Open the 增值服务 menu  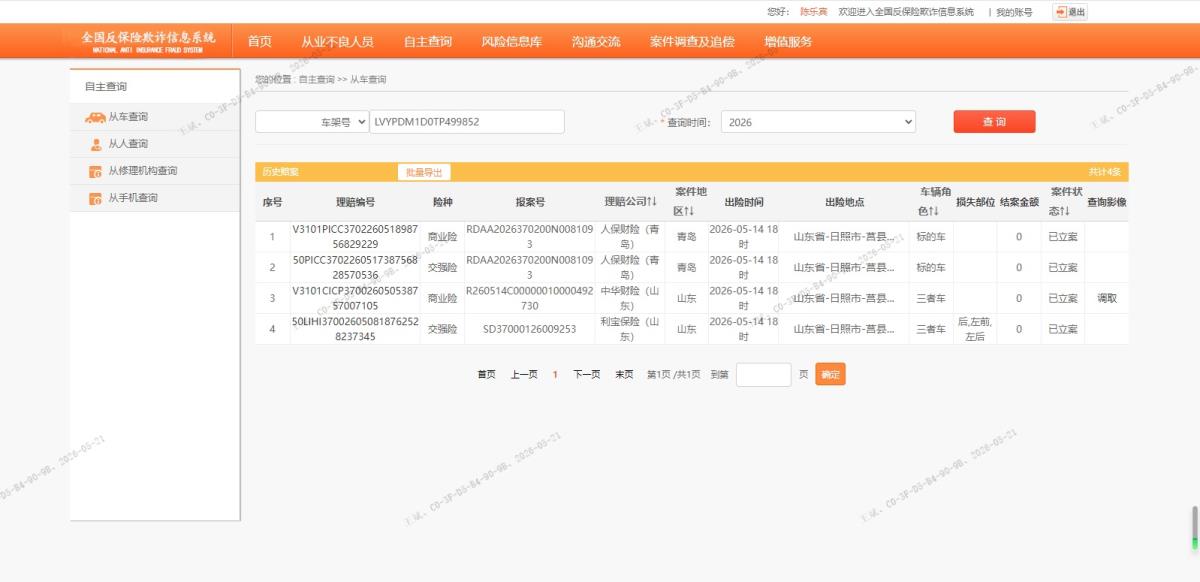coord(788,41)
